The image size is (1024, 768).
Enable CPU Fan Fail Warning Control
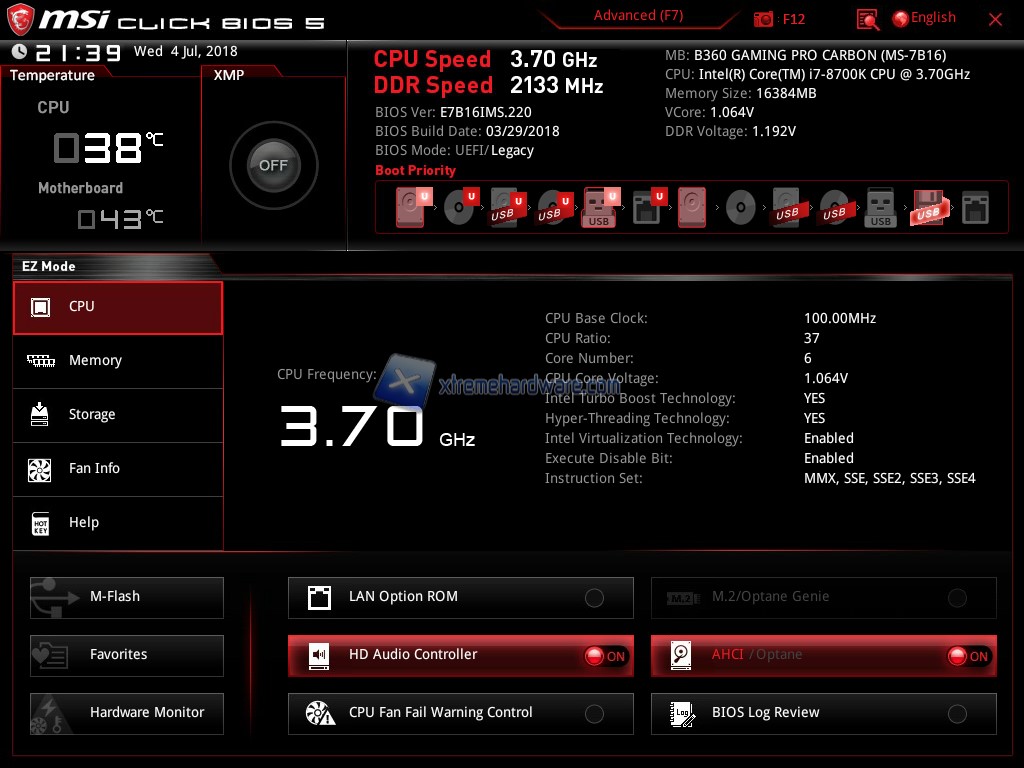click(x=594, y=714)
